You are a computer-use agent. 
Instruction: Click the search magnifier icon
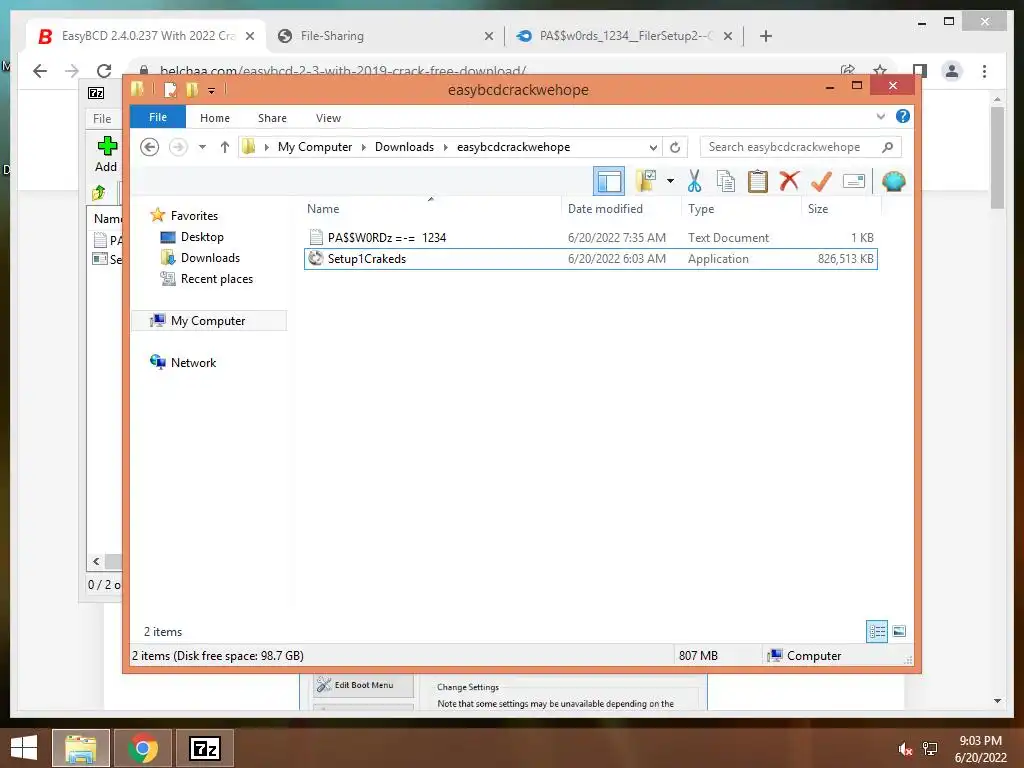[888, 147]
